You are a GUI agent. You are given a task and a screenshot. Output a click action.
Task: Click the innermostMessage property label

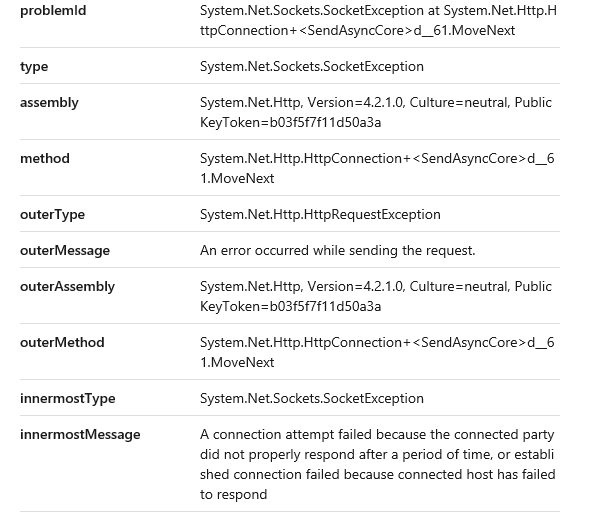click(80, 434)
